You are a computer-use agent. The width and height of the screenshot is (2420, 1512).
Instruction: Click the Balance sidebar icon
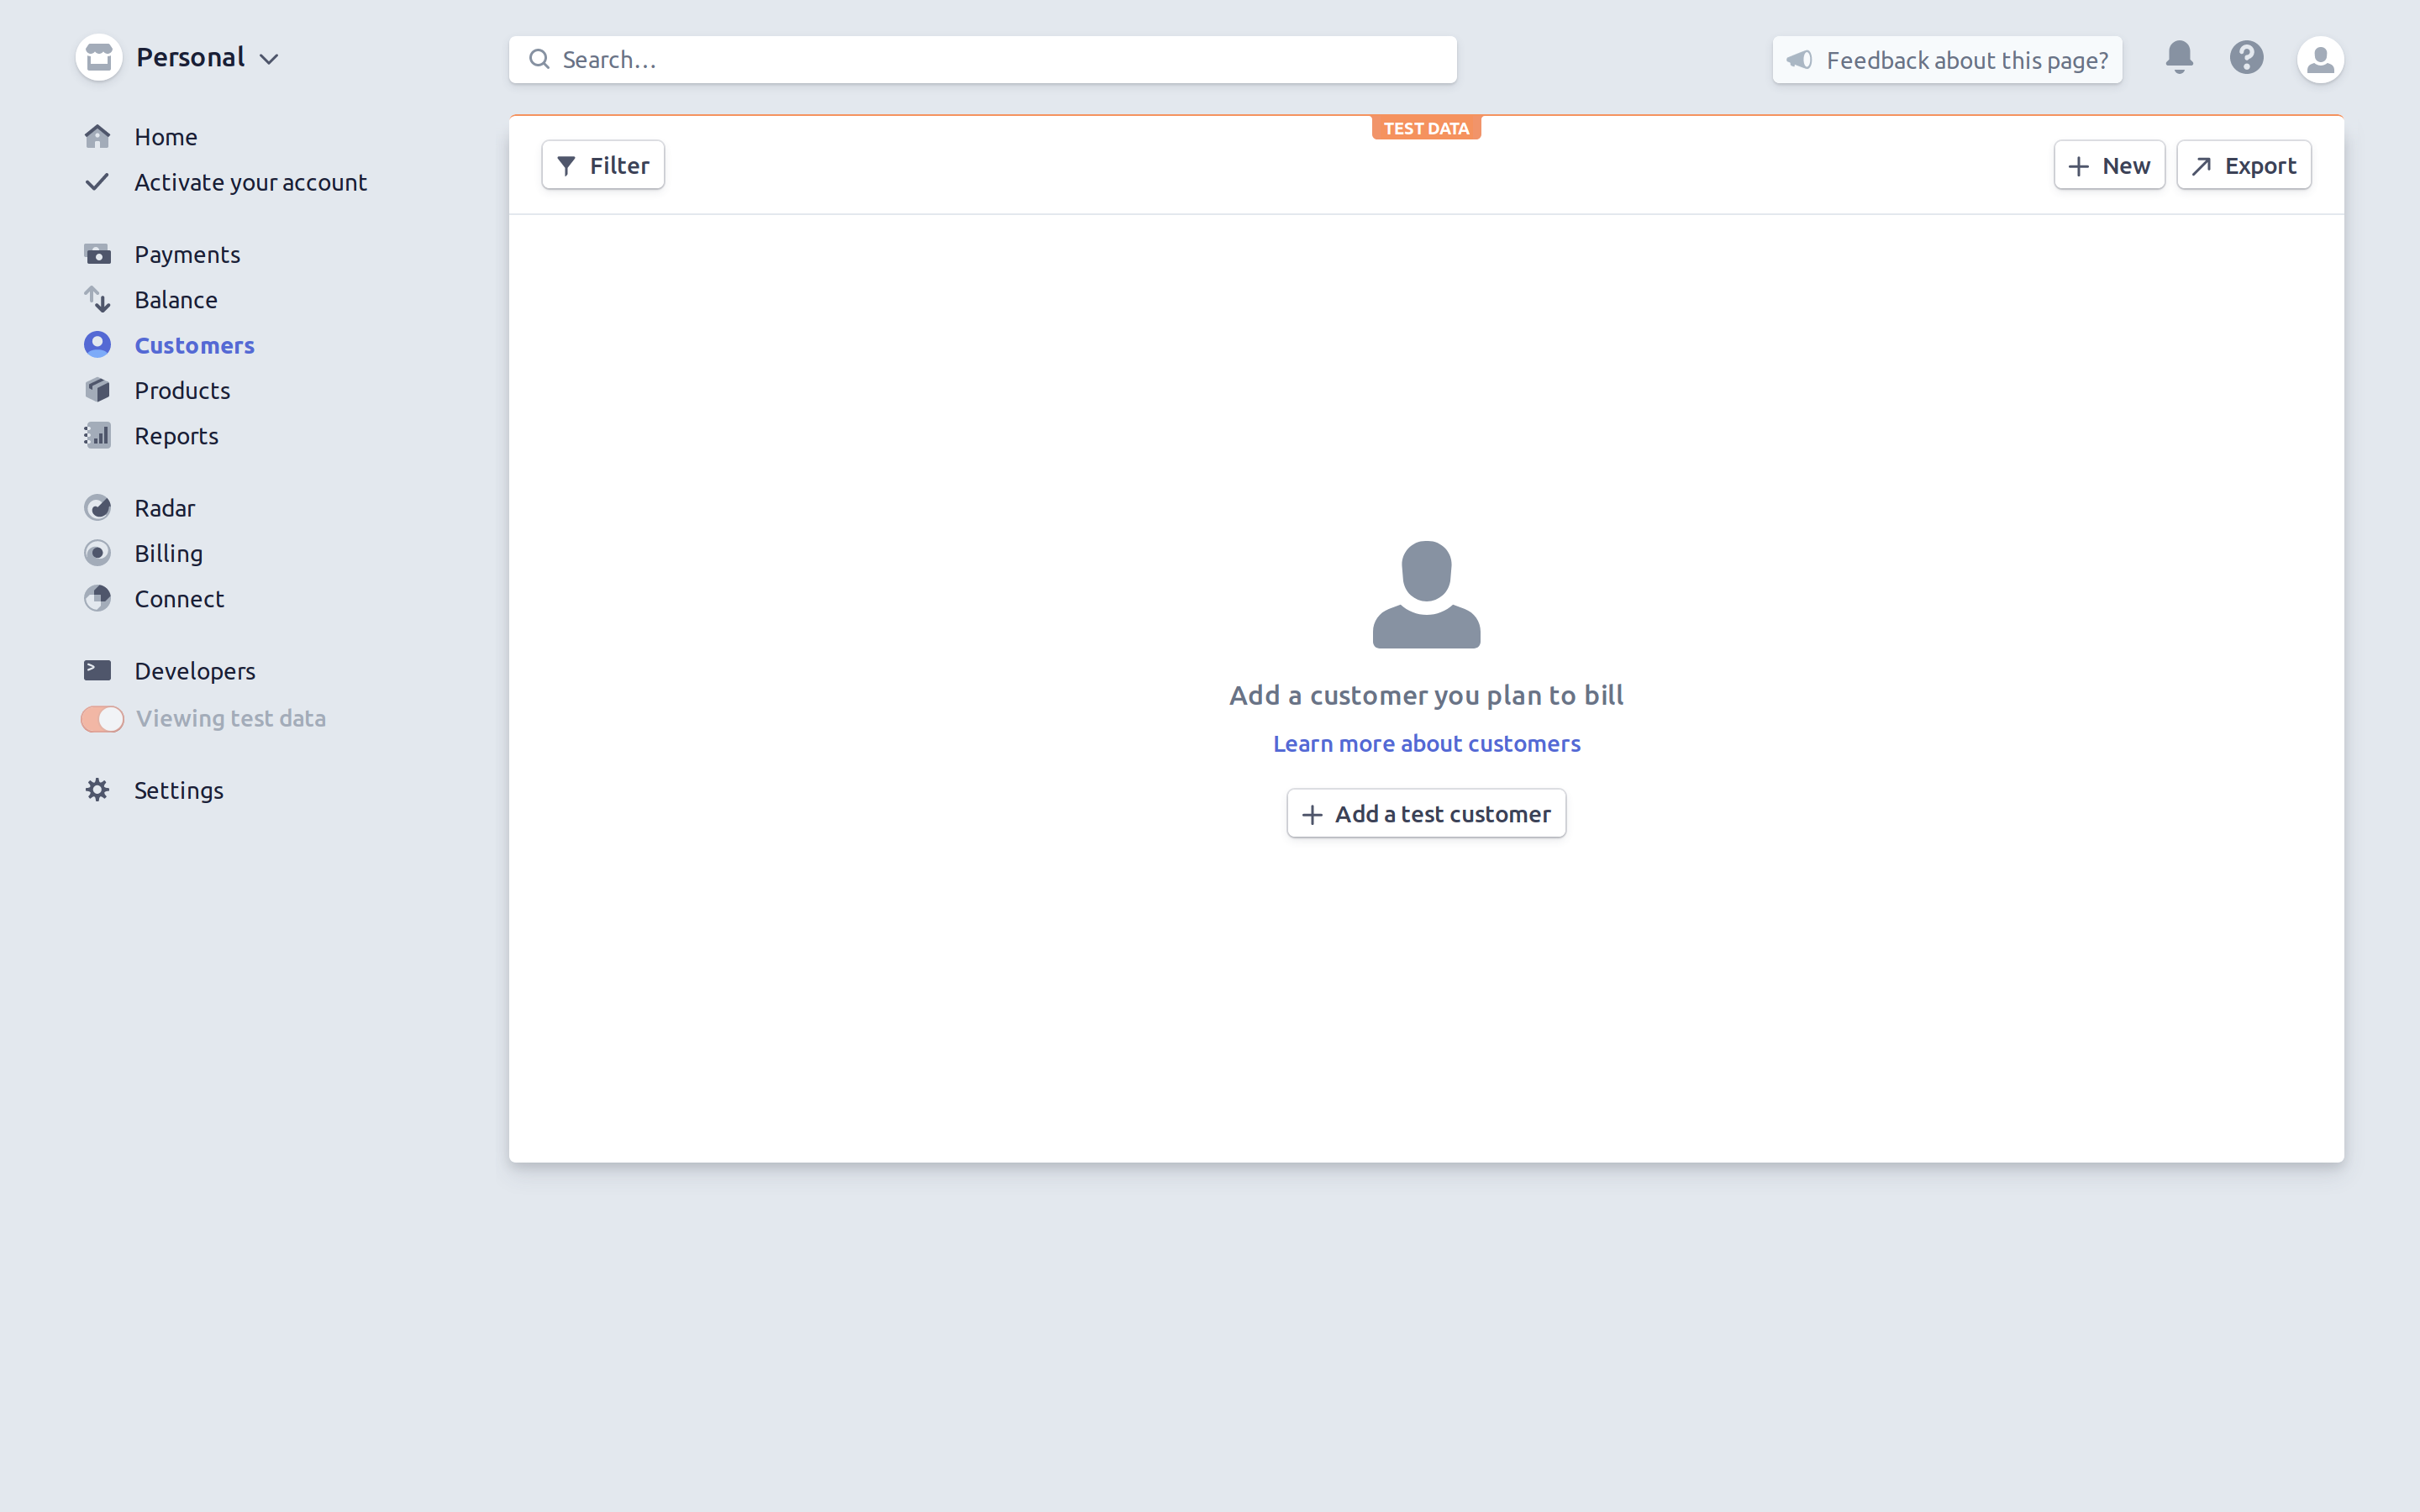point(97,298)
